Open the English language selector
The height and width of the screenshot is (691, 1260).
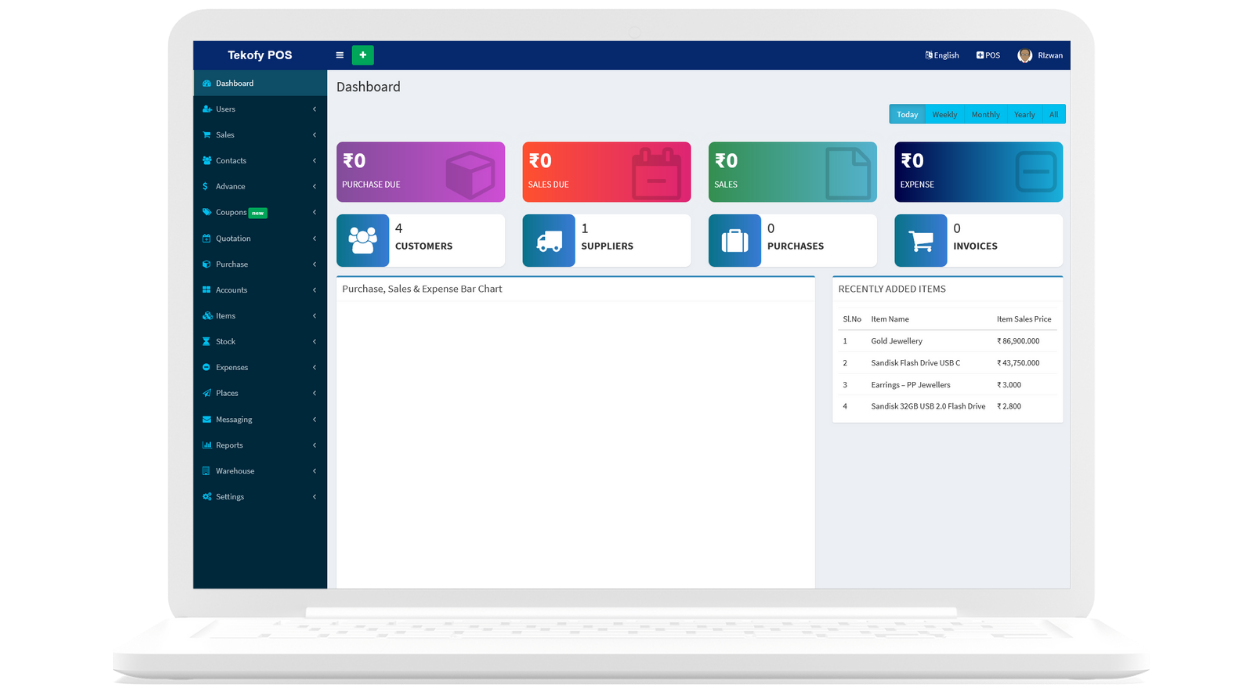click(x=942, y=55)
